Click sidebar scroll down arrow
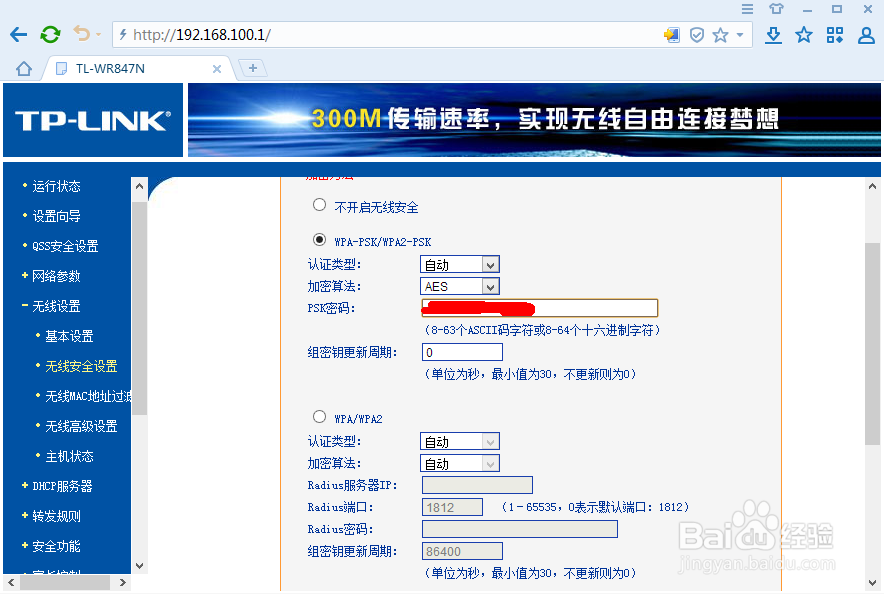 point(139,565)
